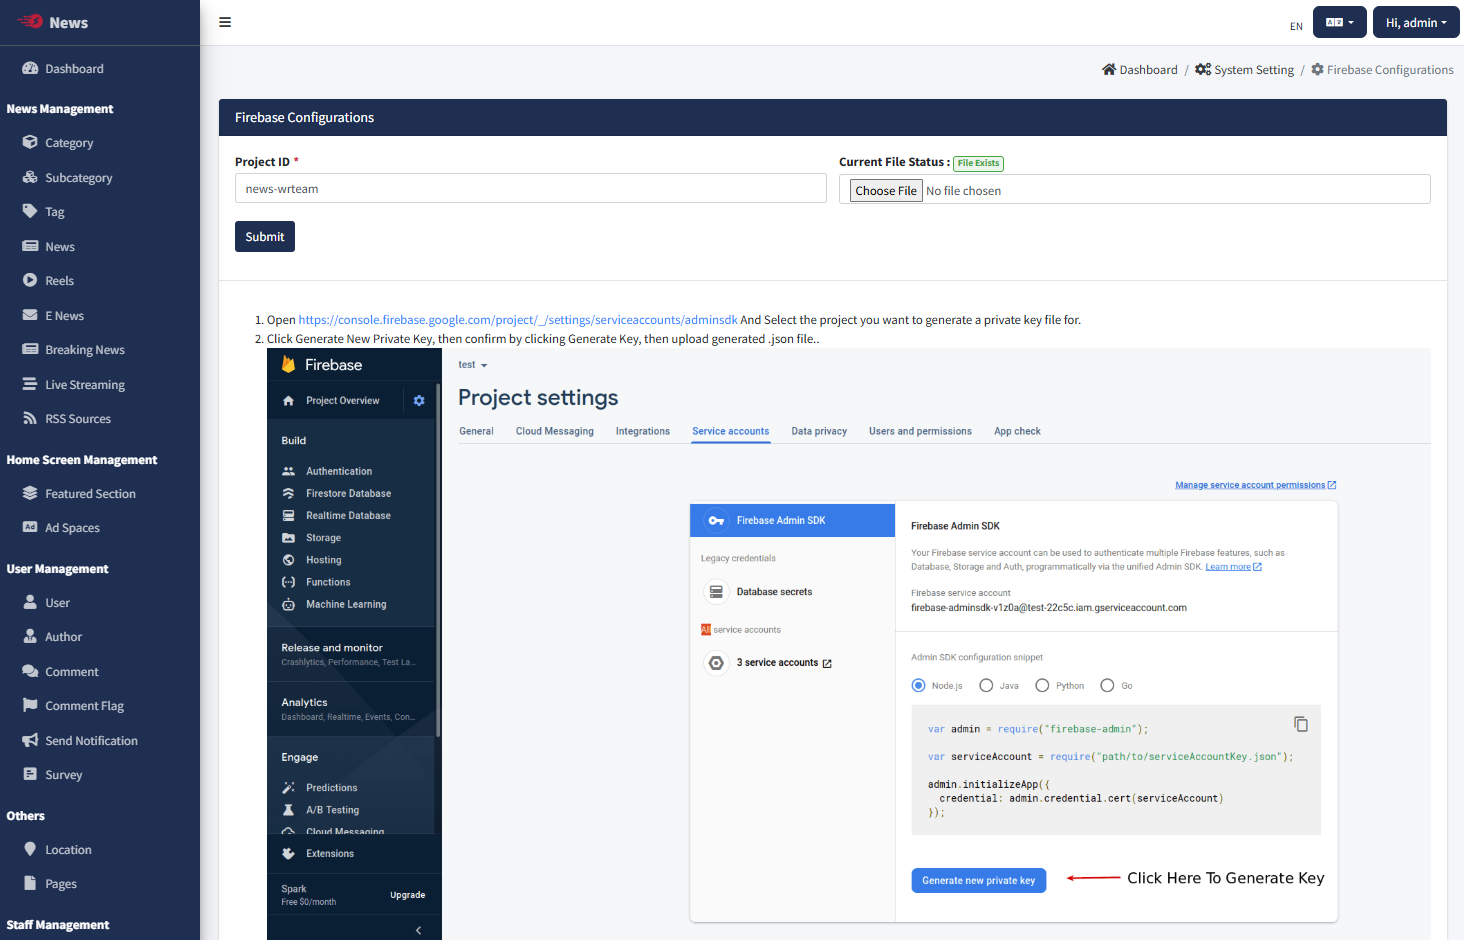Click Extensions in the Firebase sidebar
Image resolution: width=1464 pixels, height=940 pixels.
319,854
